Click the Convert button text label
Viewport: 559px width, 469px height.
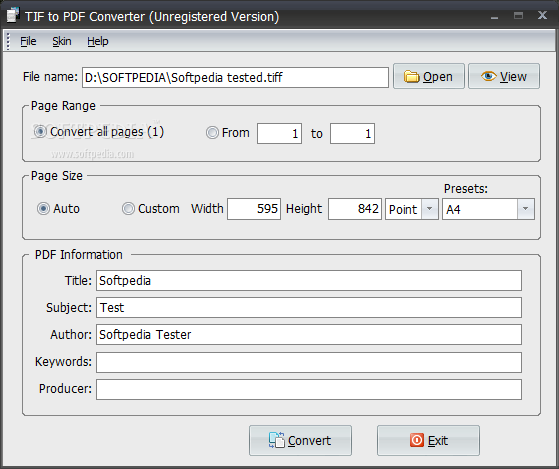coord(309,440)
